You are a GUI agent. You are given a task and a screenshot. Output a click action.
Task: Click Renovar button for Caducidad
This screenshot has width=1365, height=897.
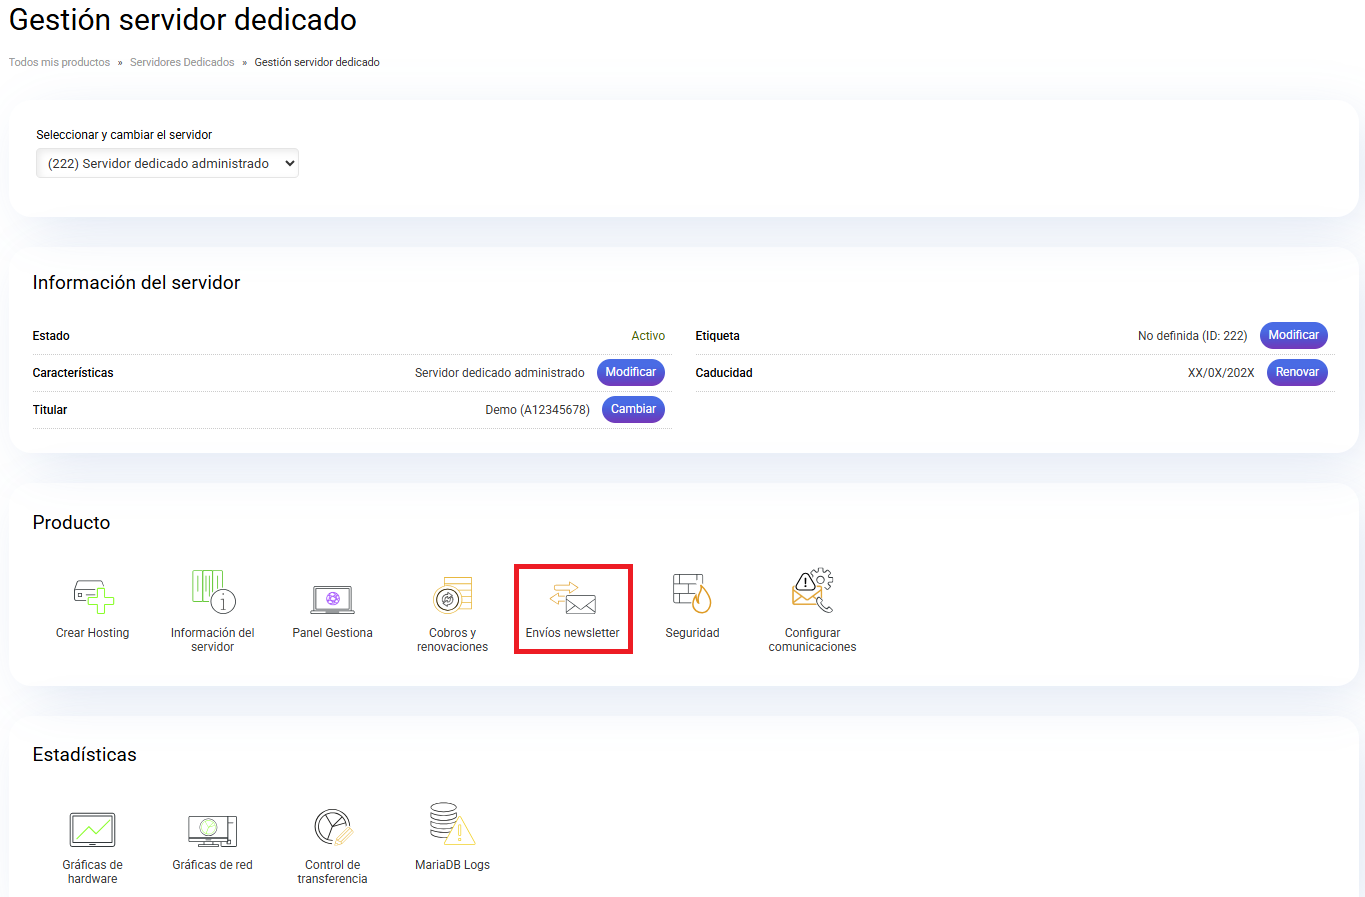click(x=1297, y=372)
